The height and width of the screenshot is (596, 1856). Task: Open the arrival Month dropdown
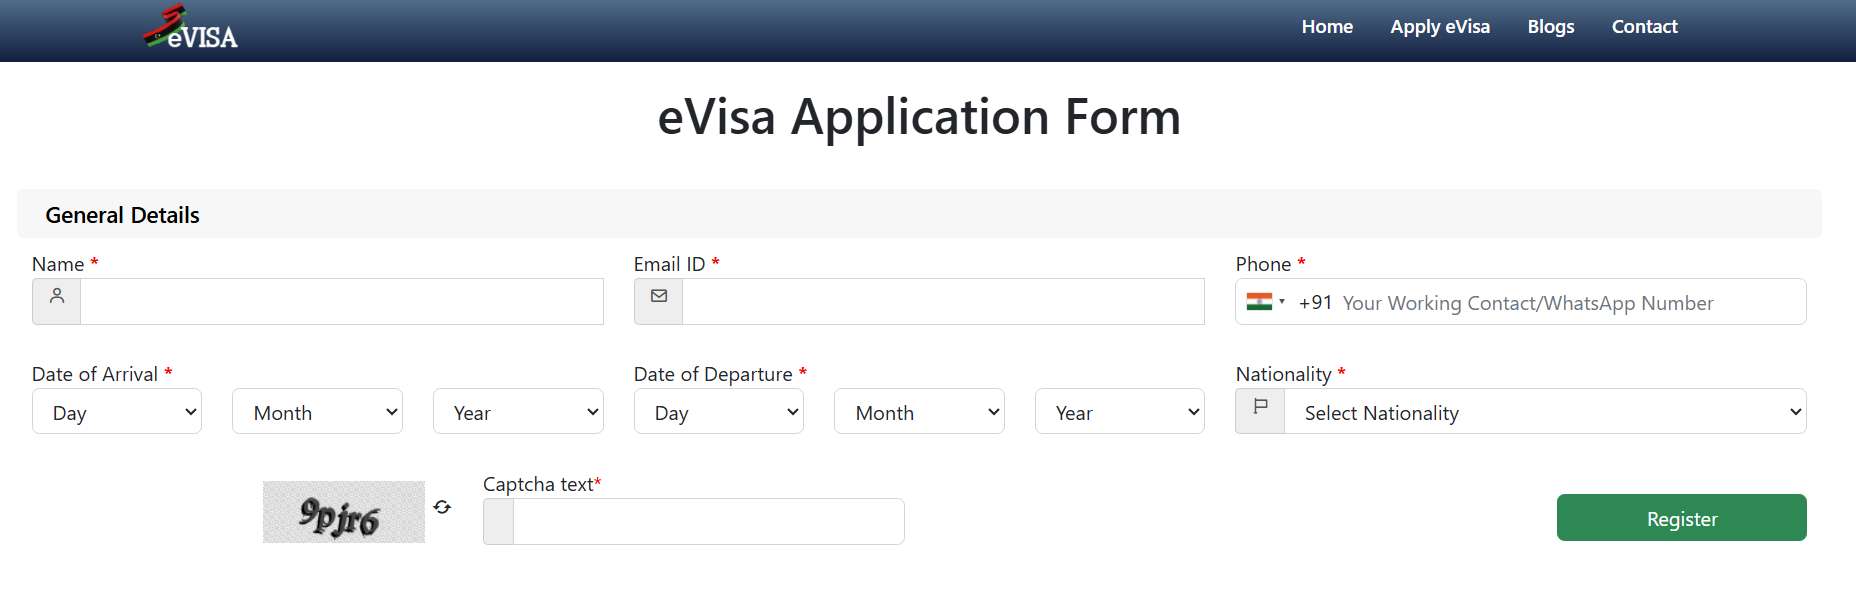pos(317,411)
